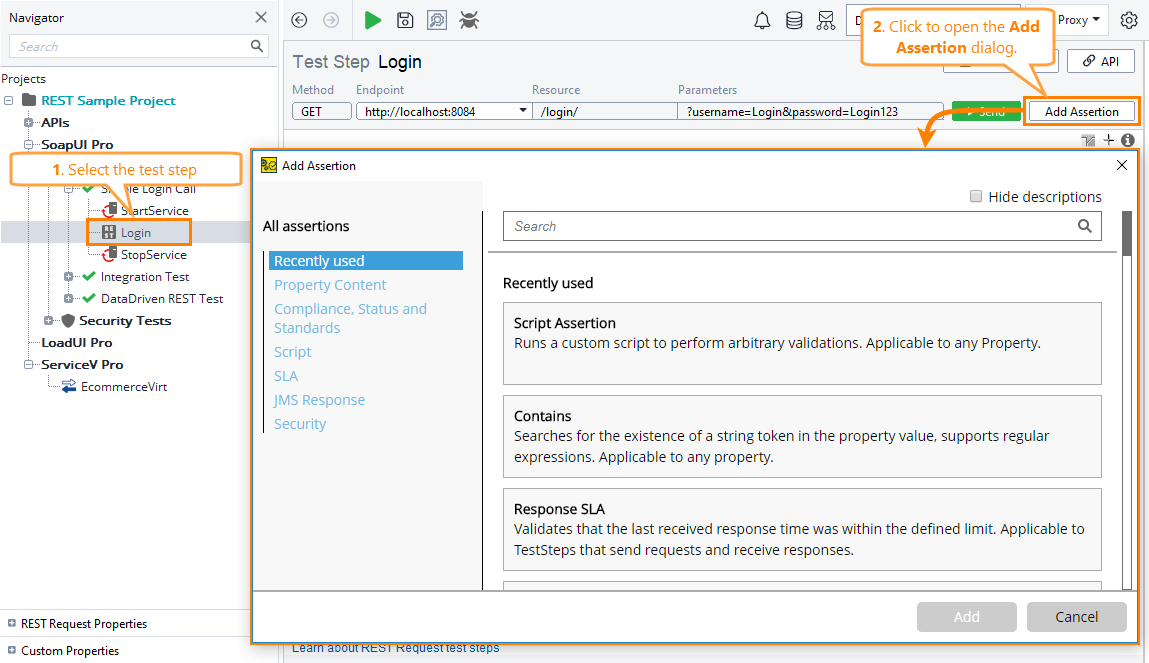Viewport: 1149px width, 663px height.
Task: Select the StartService step icon
Action: pyautogui.click(x=109, y=210)
